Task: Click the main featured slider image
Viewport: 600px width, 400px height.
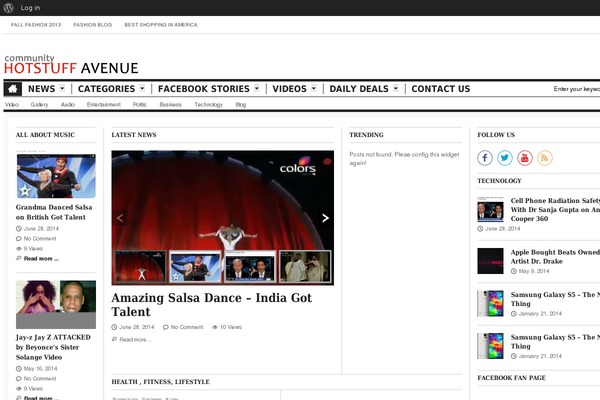Action: [223, 199]
